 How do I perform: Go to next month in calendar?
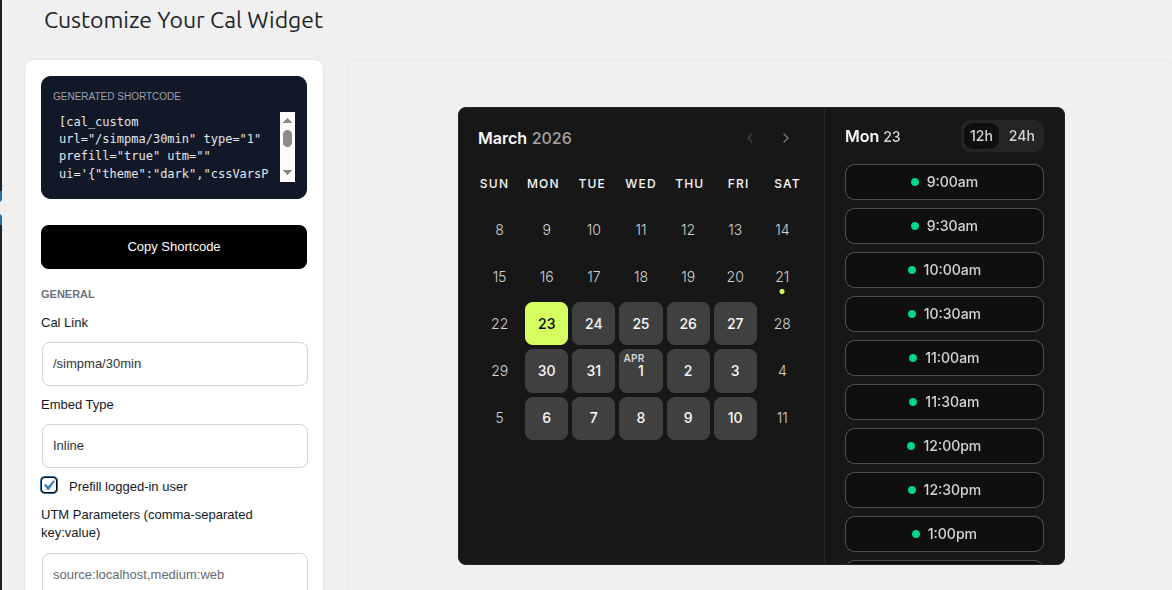[786, 138]
